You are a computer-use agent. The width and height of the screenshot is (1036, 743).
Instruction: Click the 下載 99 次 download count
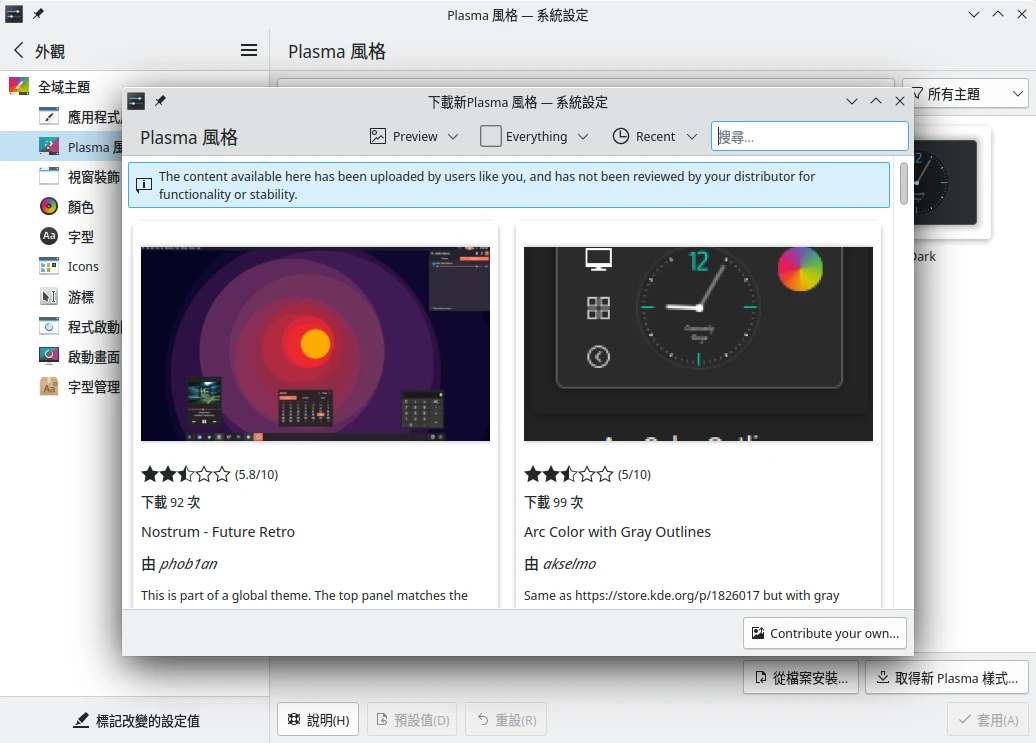point(554,502)
